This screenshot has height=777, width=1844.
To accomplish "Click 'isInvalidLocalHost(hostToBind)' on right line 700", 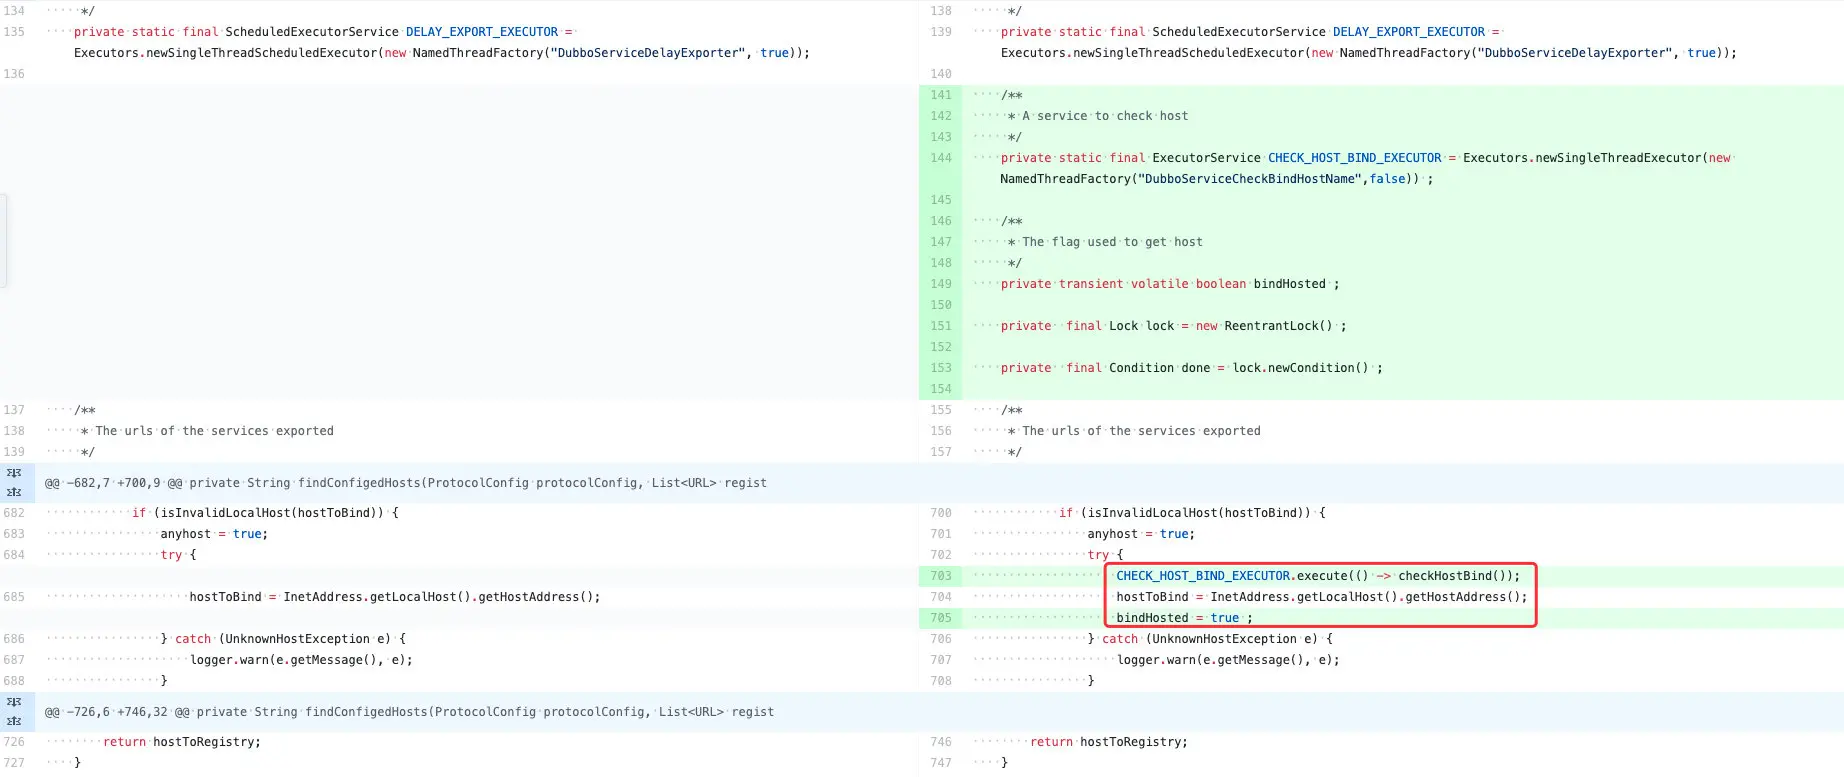I will 1196,513.
